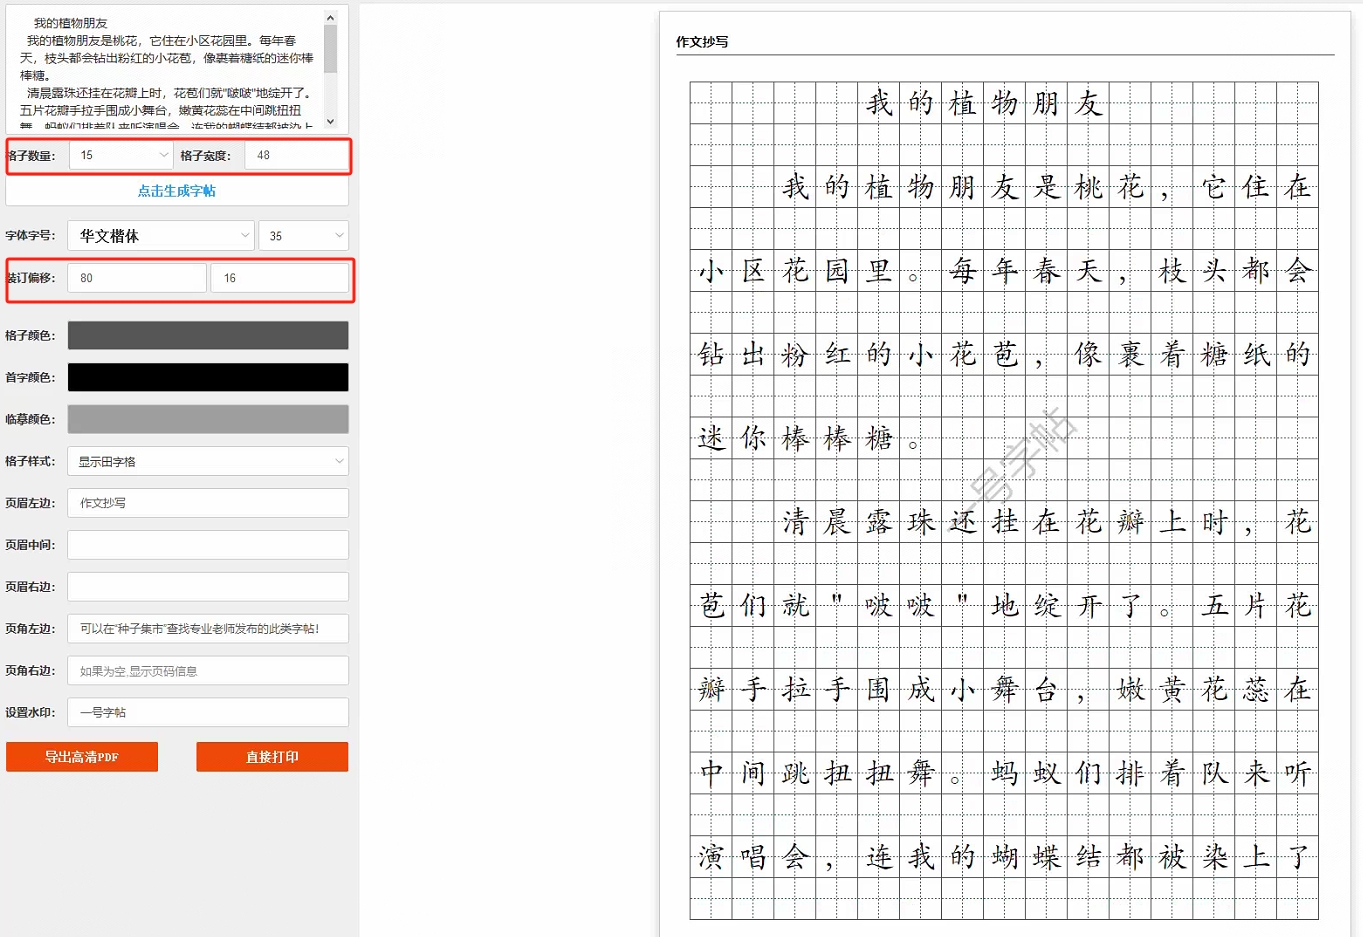The image size is (1363, 937).
Task: Click the 导出高清PDF button
Action: click(x=82, y=757)
